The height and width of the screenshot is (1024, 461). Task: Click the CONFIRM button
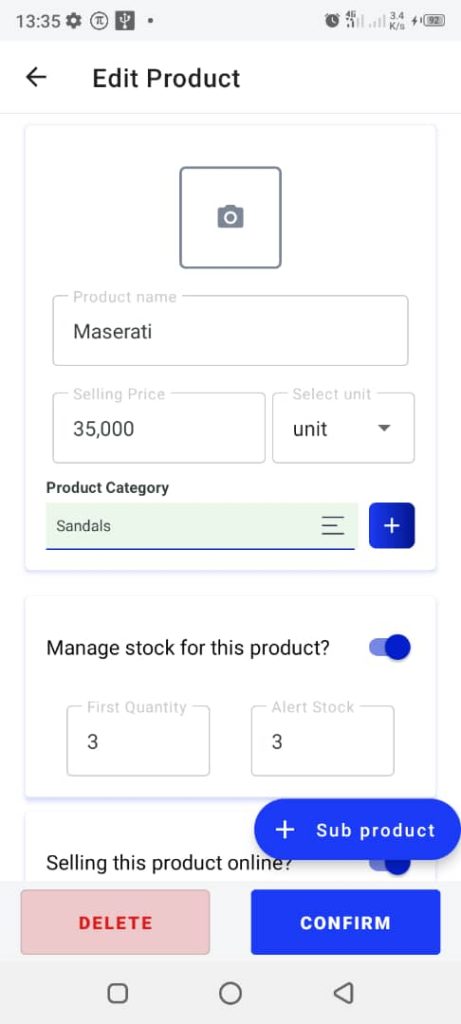point(345,922)
